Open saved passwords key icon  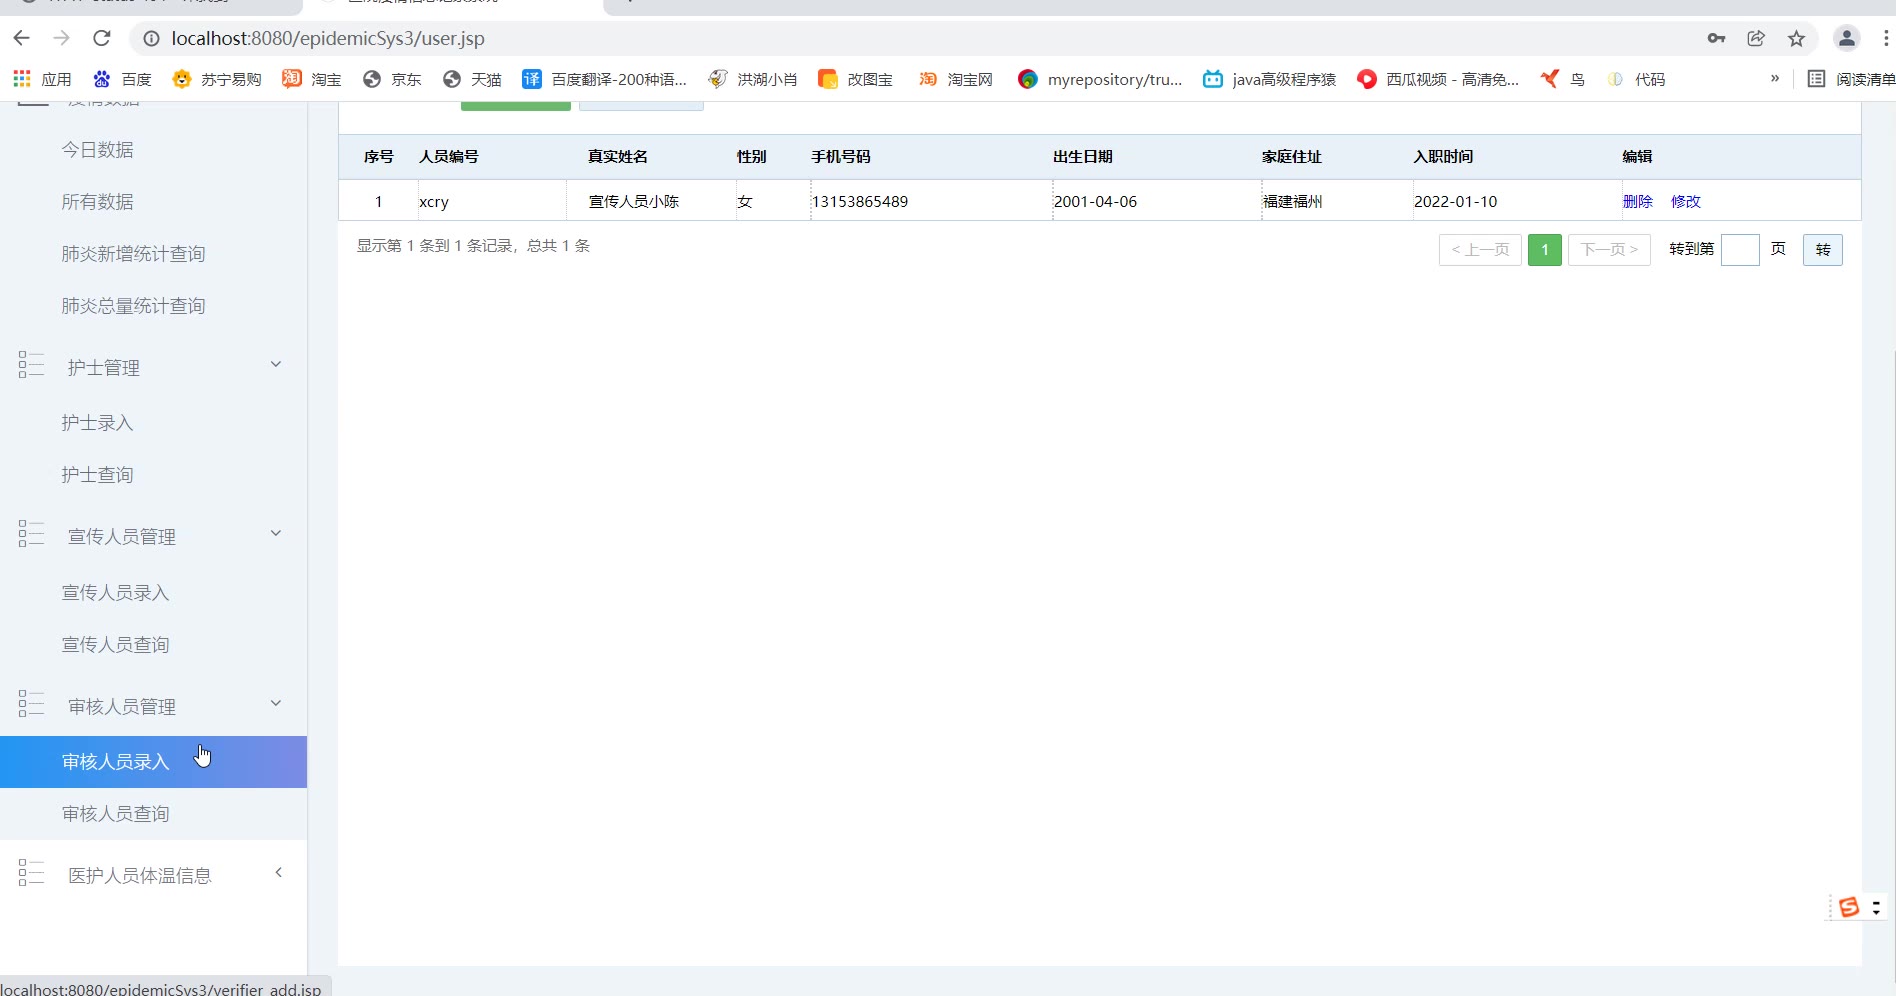(x=1716, y=38)
